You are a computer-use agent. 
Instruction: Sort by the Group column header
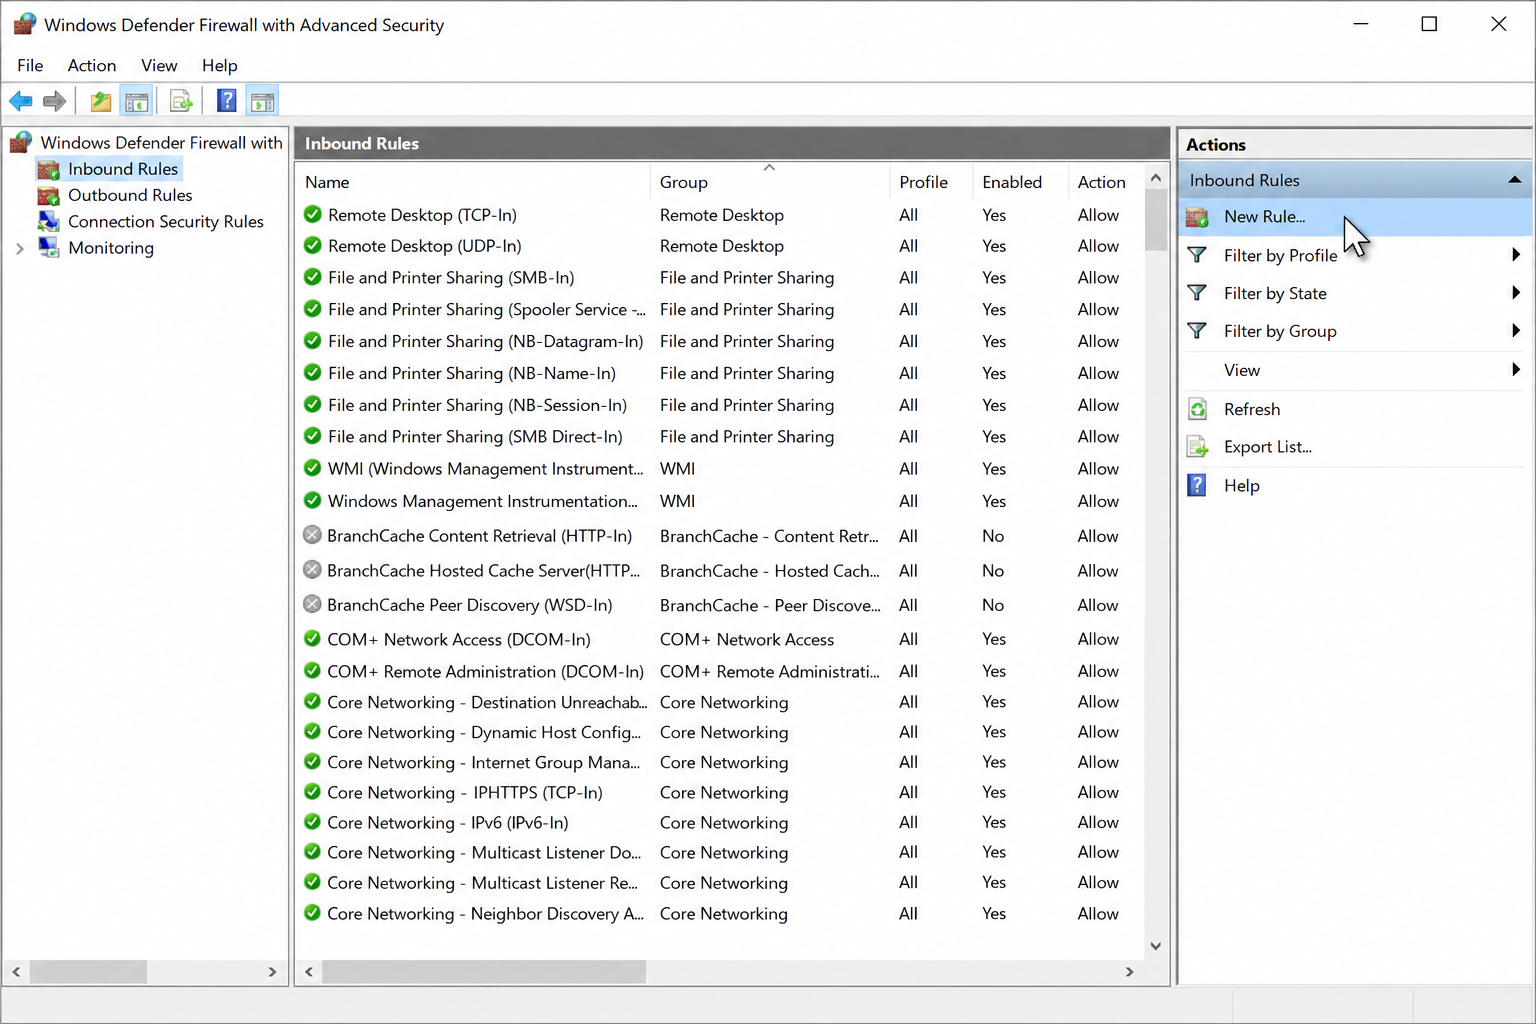point(770,182)
